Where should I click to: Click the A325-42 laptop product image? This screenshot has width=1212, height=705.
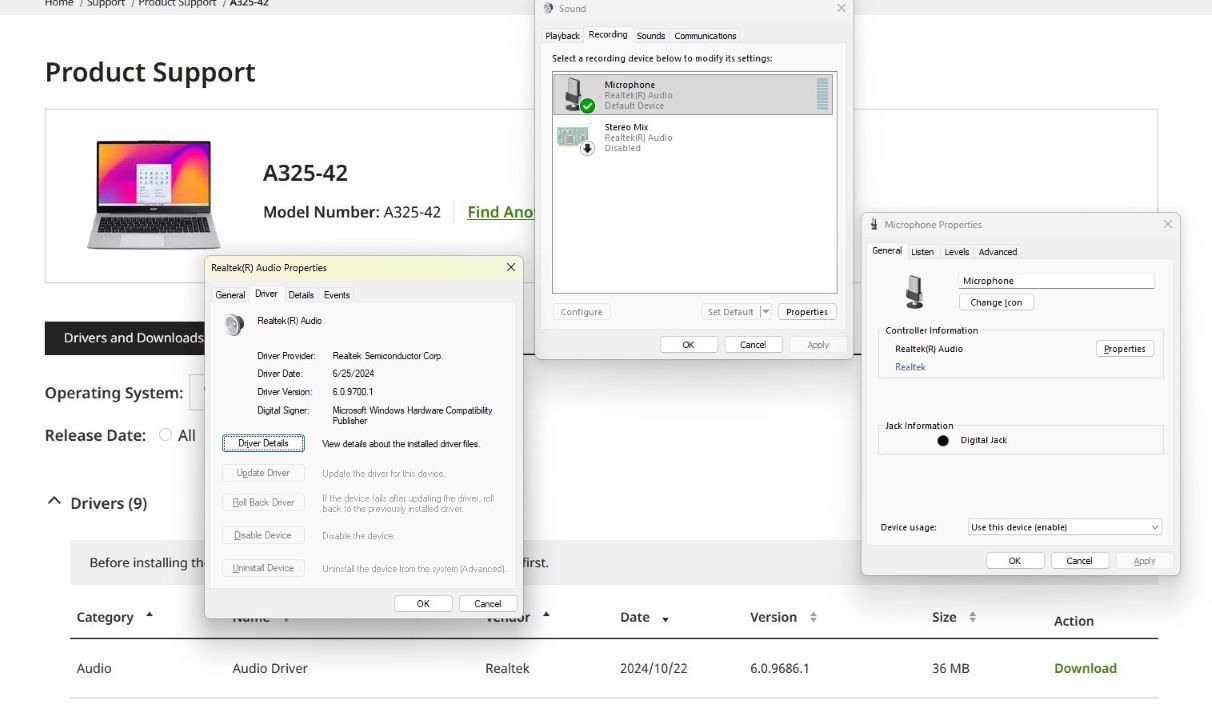[x=153, y=194]
